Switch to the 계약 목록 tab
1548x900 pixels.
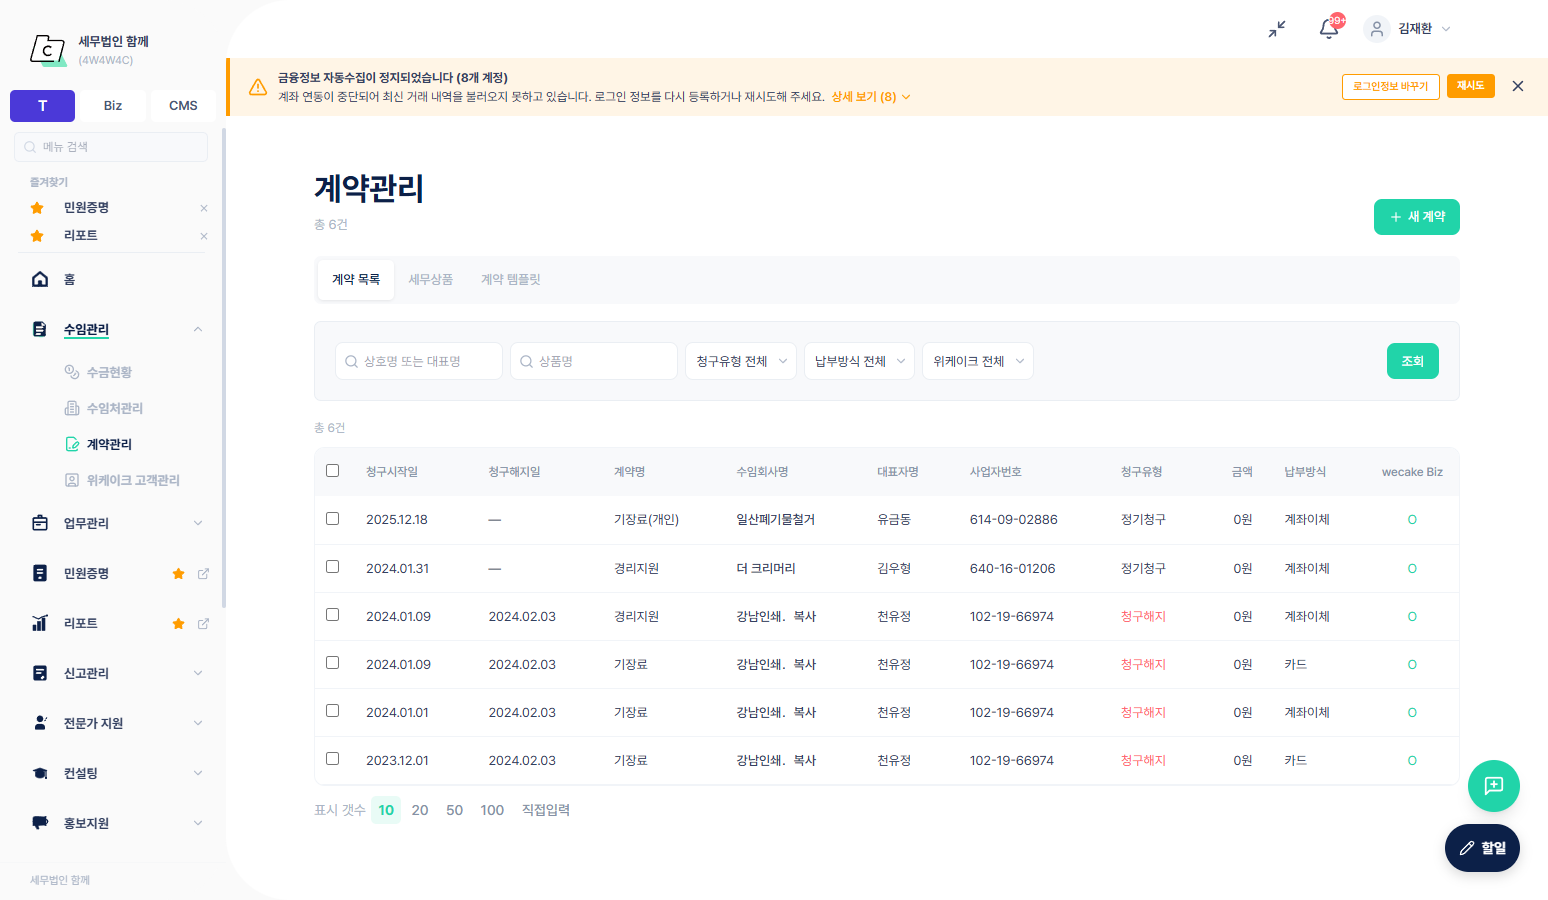(356, 280)
